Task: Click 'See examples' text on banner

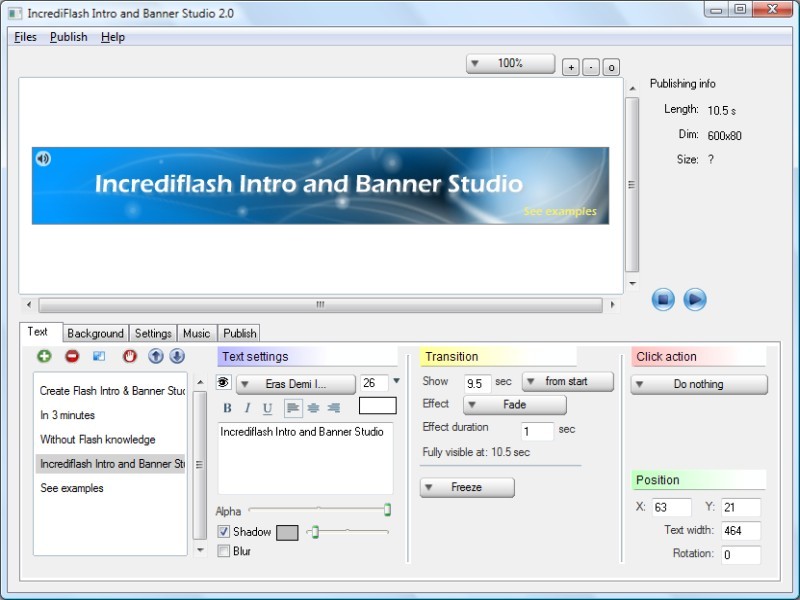Action: (560, 211)
